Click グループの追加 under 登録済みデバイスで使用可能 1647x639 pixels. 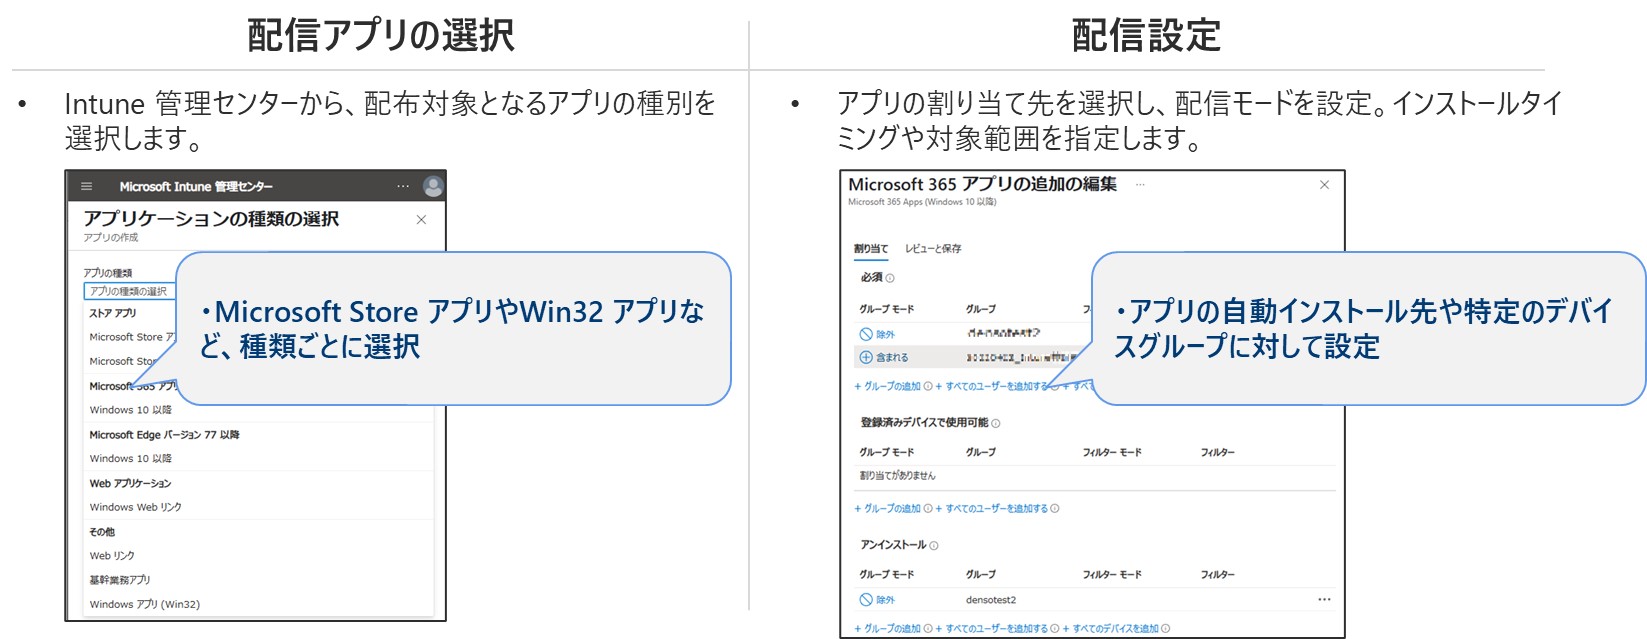click(887, 509)
